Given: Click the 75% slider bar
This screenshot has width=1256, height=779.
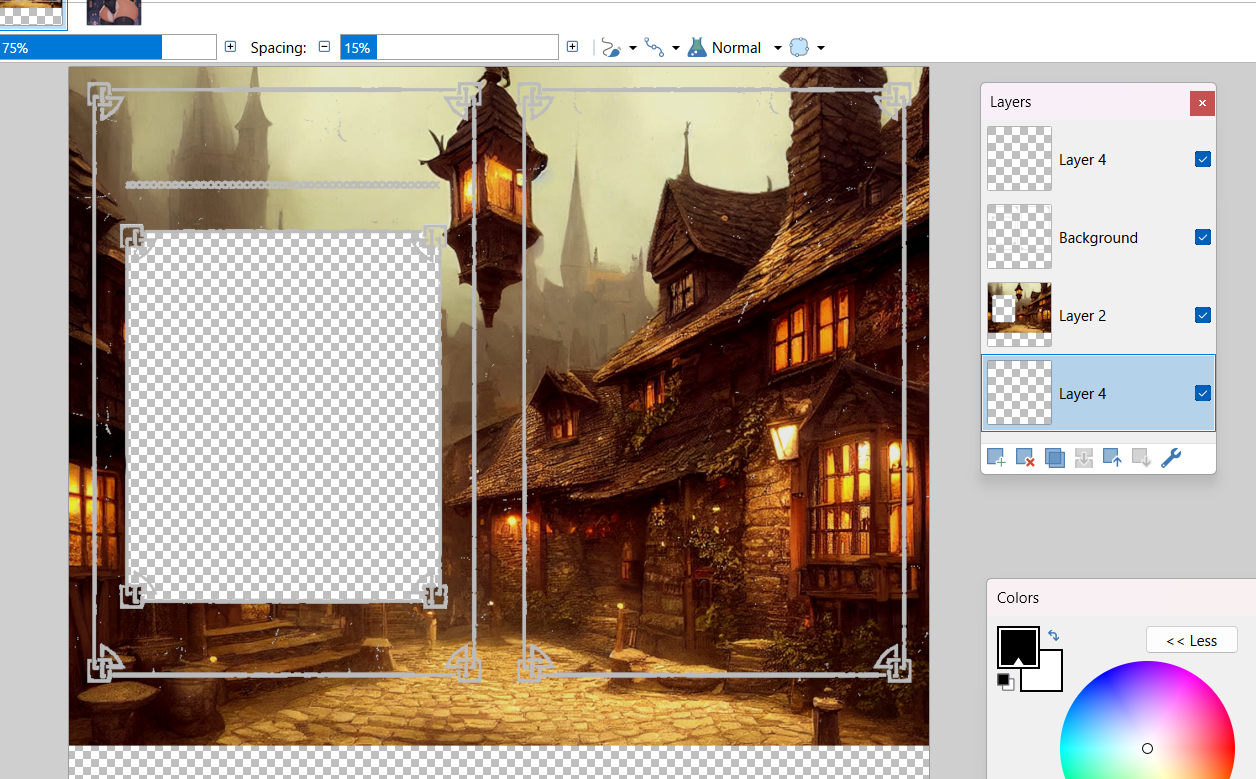Looking at the screenshot, I should [x=108, y=47].
